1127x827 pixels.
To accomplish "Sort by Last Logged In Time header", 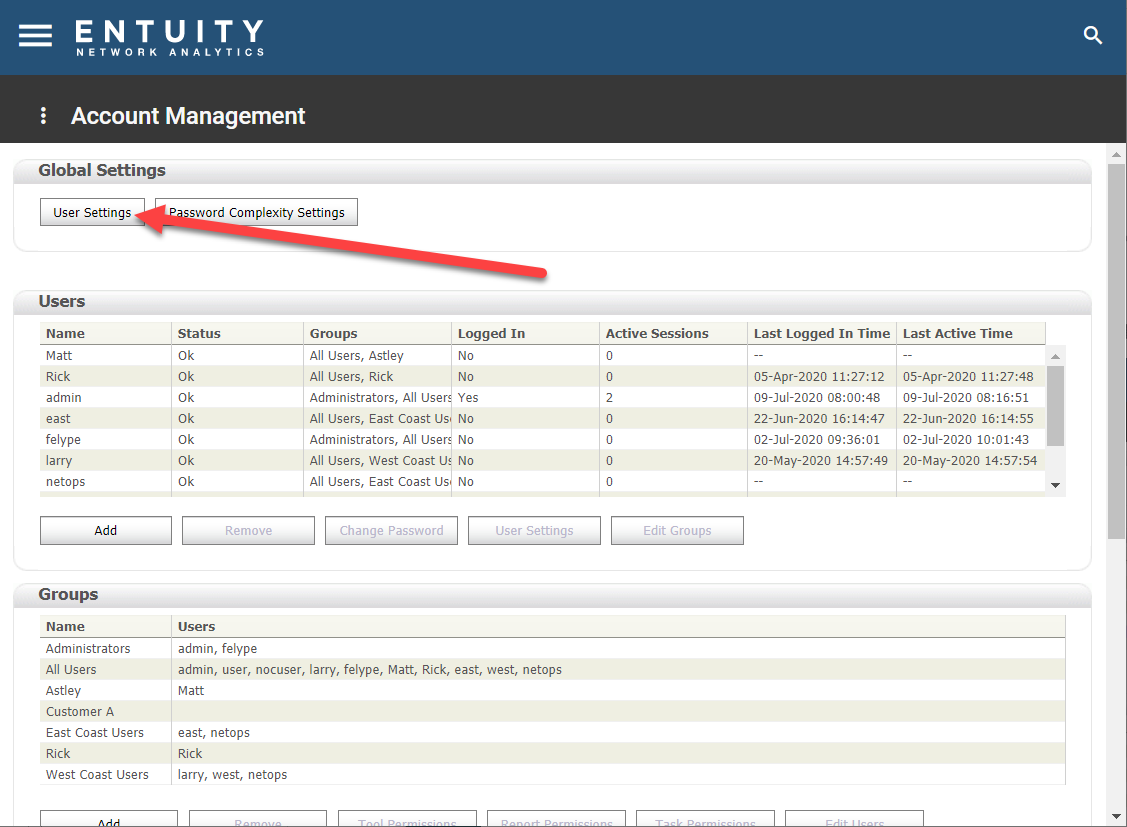I will (x=822, y=333).
